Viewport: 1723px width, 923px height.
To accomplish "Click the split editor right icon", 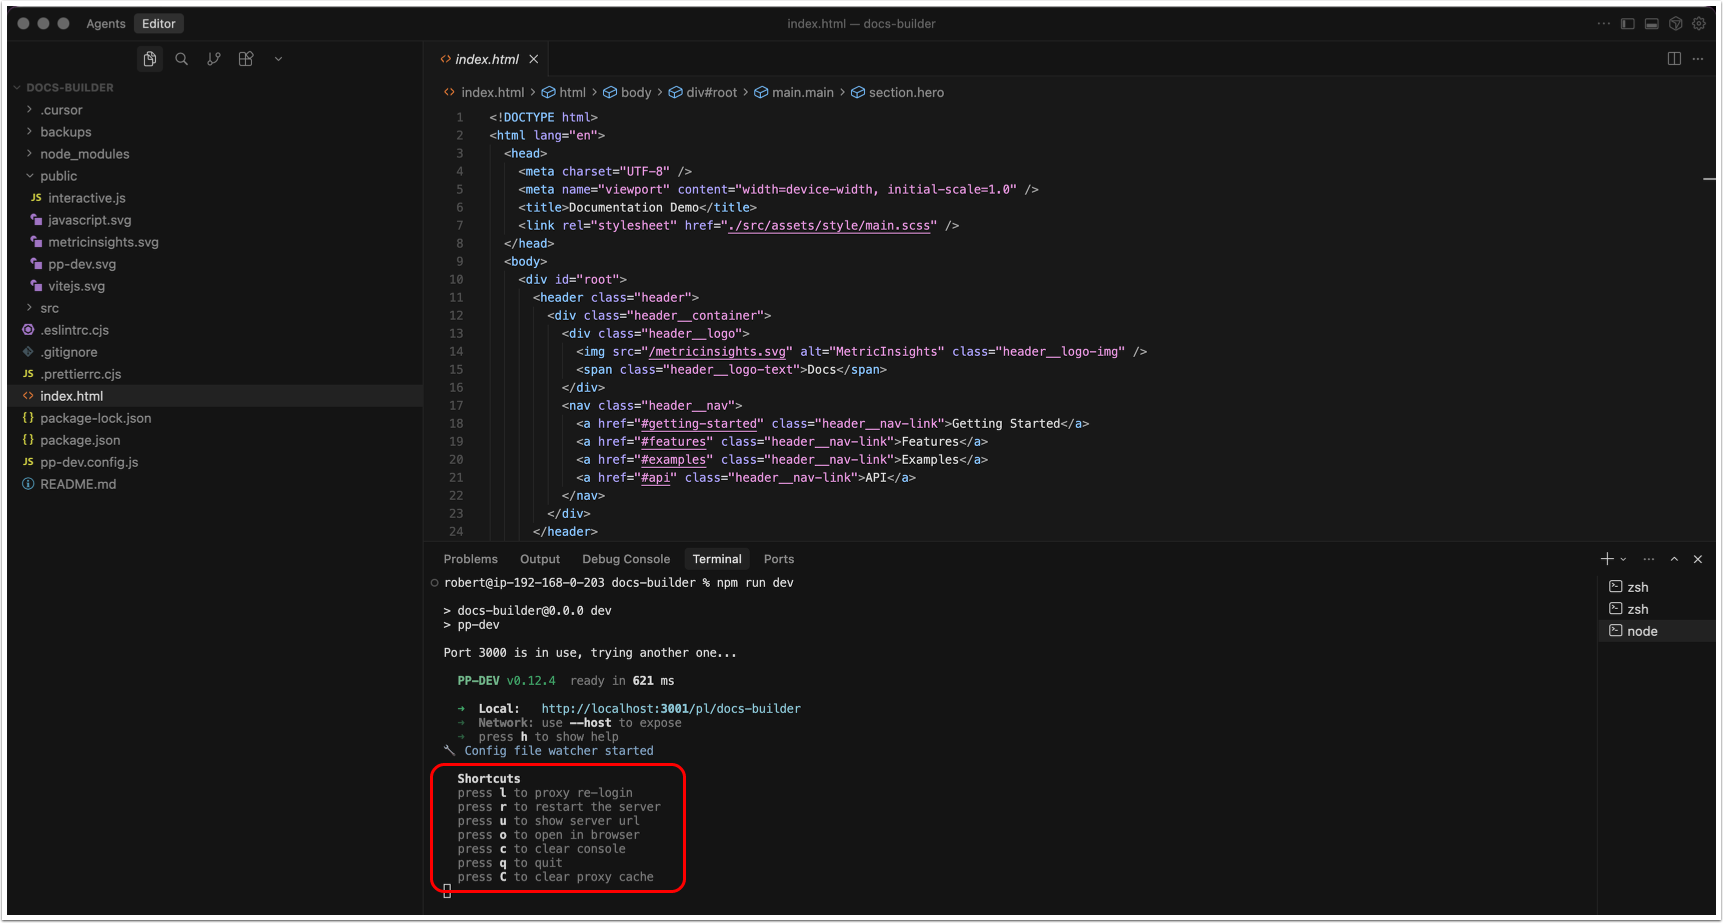I will click(1674, 59).
